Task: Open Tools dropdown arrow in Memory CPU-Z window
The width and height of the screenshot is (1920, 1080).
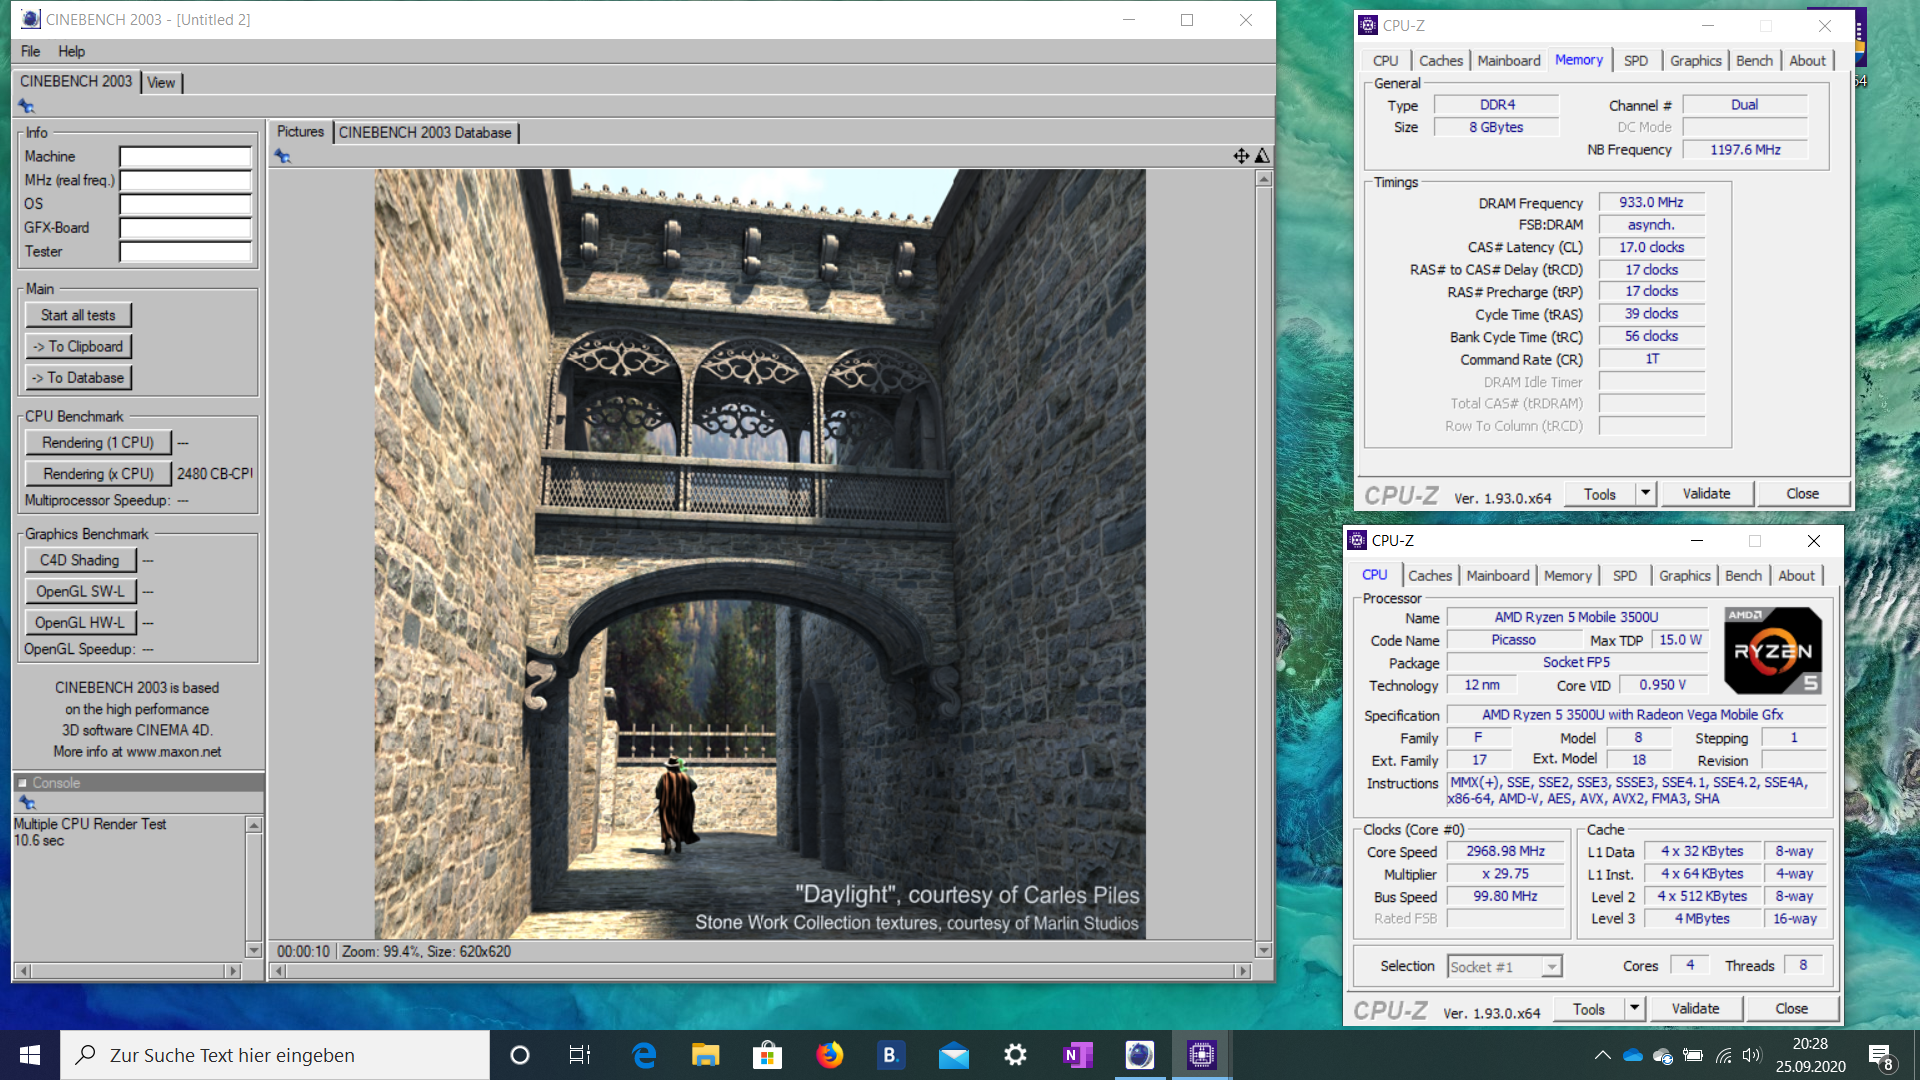Action: point(1645,493)
